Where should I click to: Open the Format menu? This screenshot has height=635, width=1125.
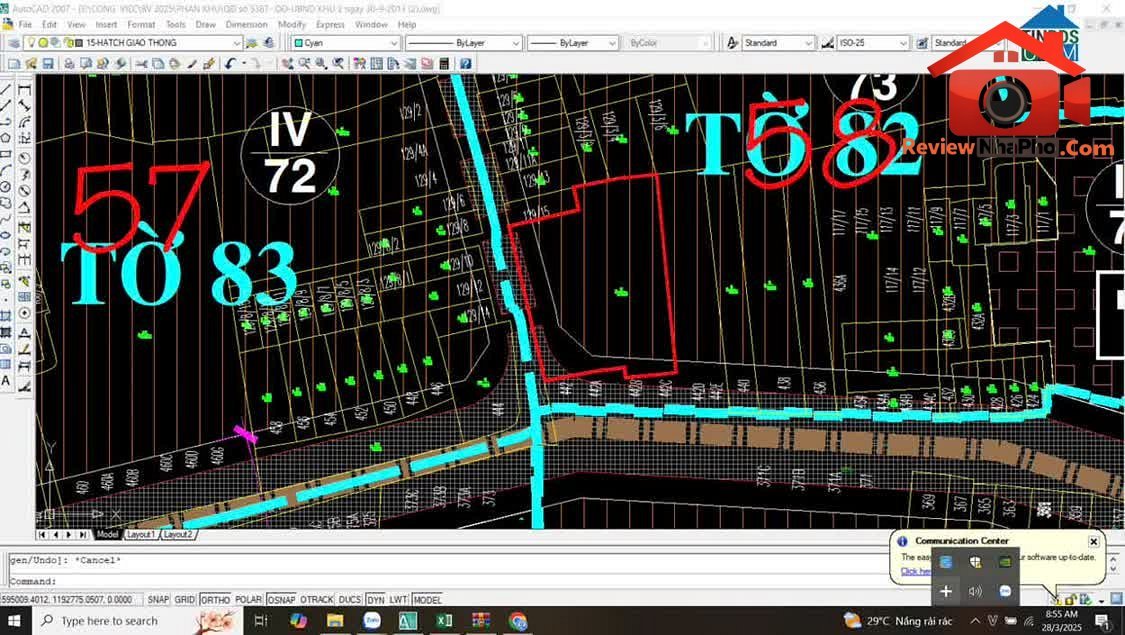coord(141,24)
